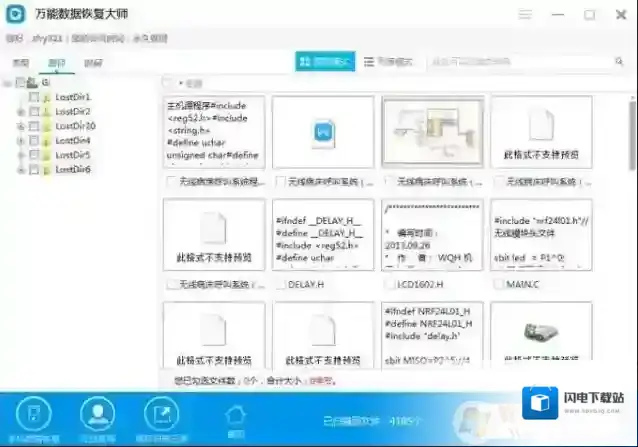The image size is (638, 447).
Task: Open the hamburger menu in title bar
Action: coord(525,15)
